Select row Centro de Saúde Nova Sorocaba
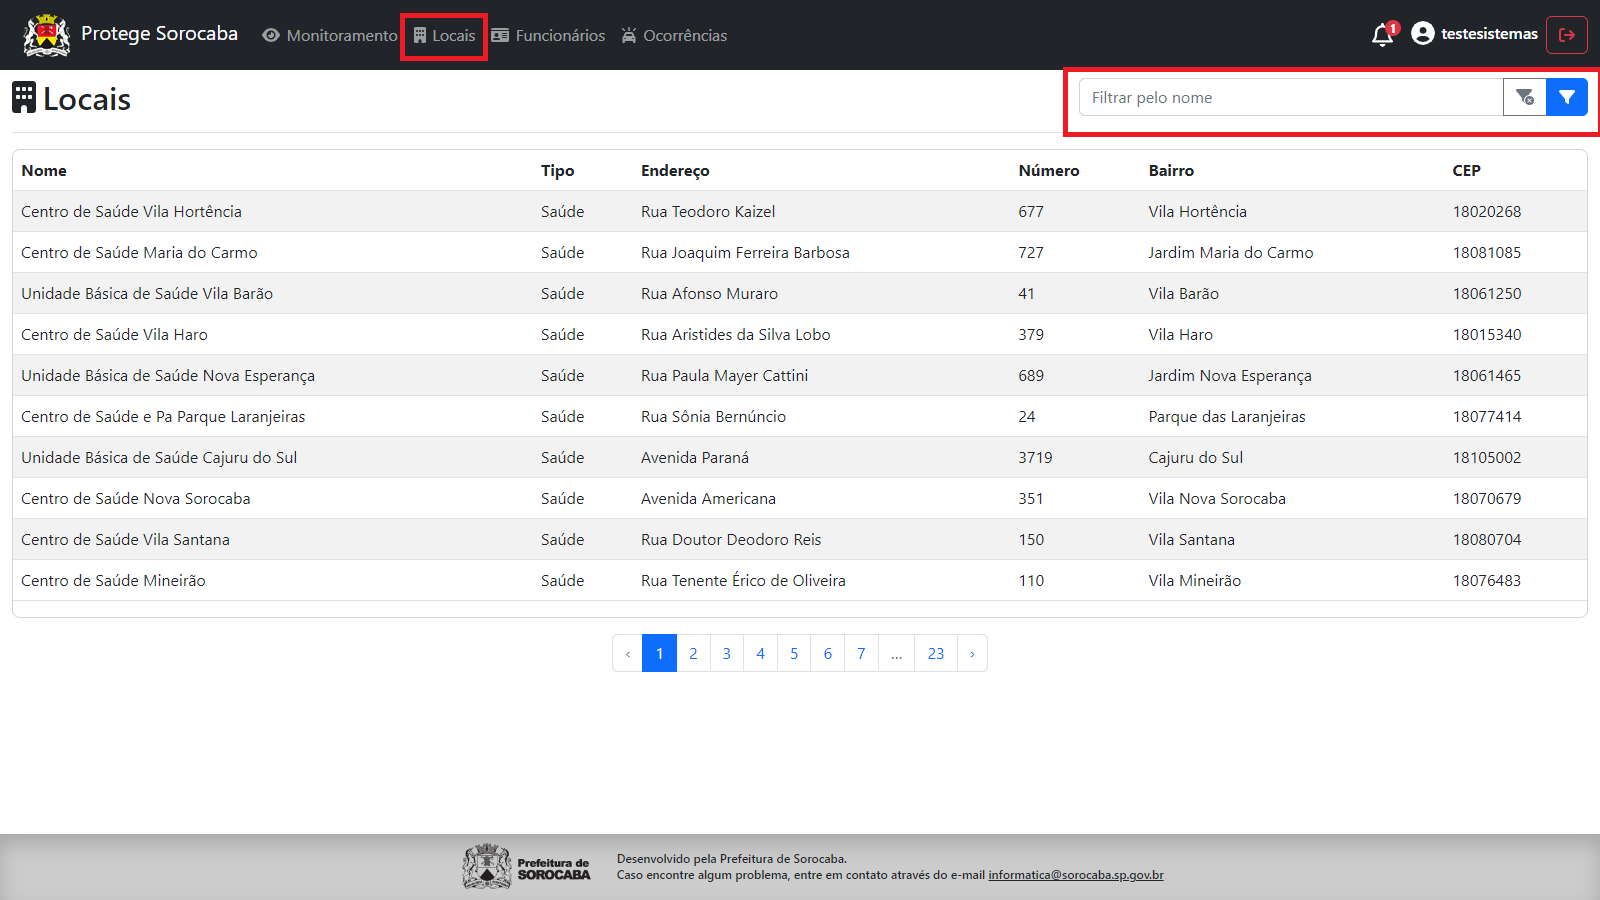1600x900 pixels. click(x=800, y=498)
